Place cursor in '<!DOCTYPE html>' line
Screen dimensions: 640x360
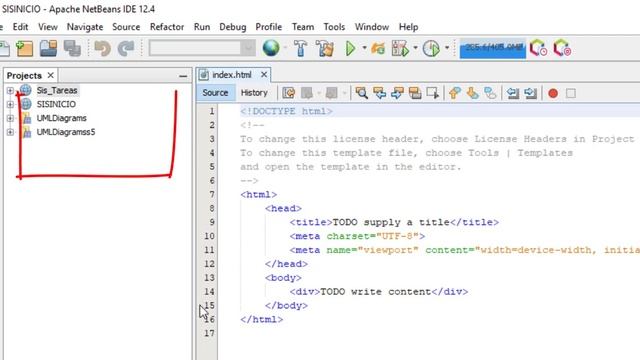286,111
